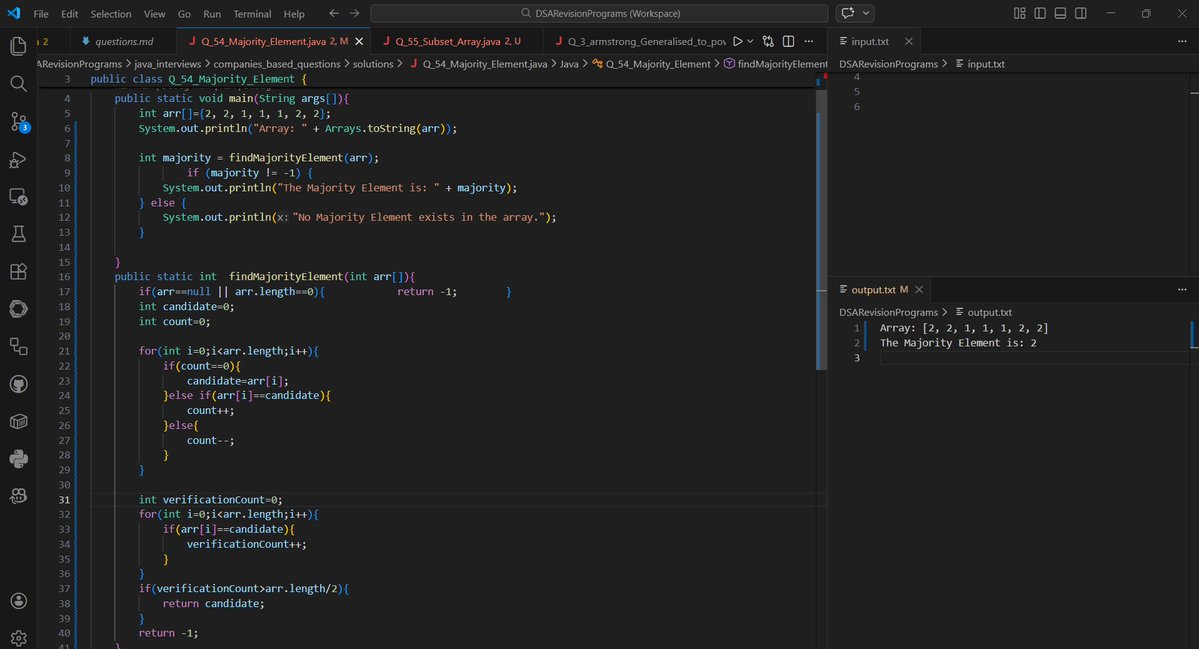Go forward with the right arrow
The width and height of the screenshot is (1199, 649).
tap(354, 13)
